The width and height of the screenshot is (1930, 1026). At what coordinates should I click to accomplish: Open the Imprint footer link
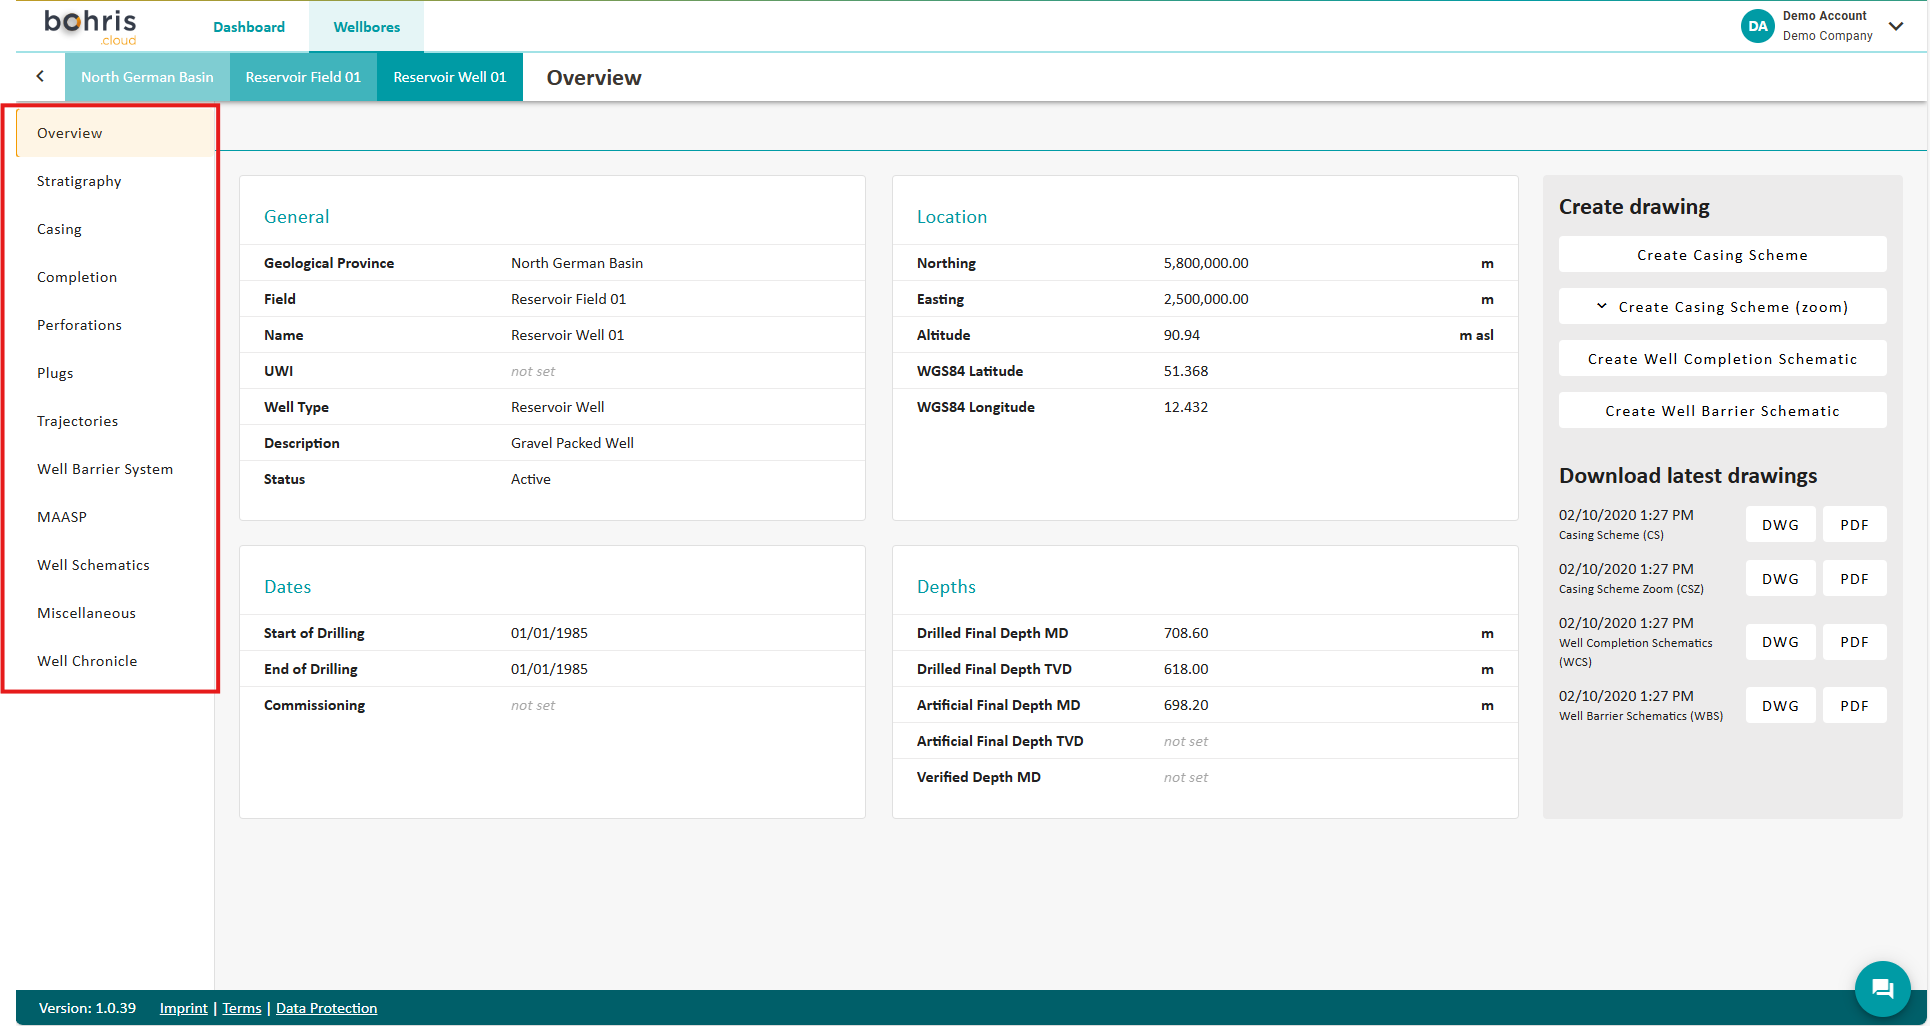[x=183, y=1008]
